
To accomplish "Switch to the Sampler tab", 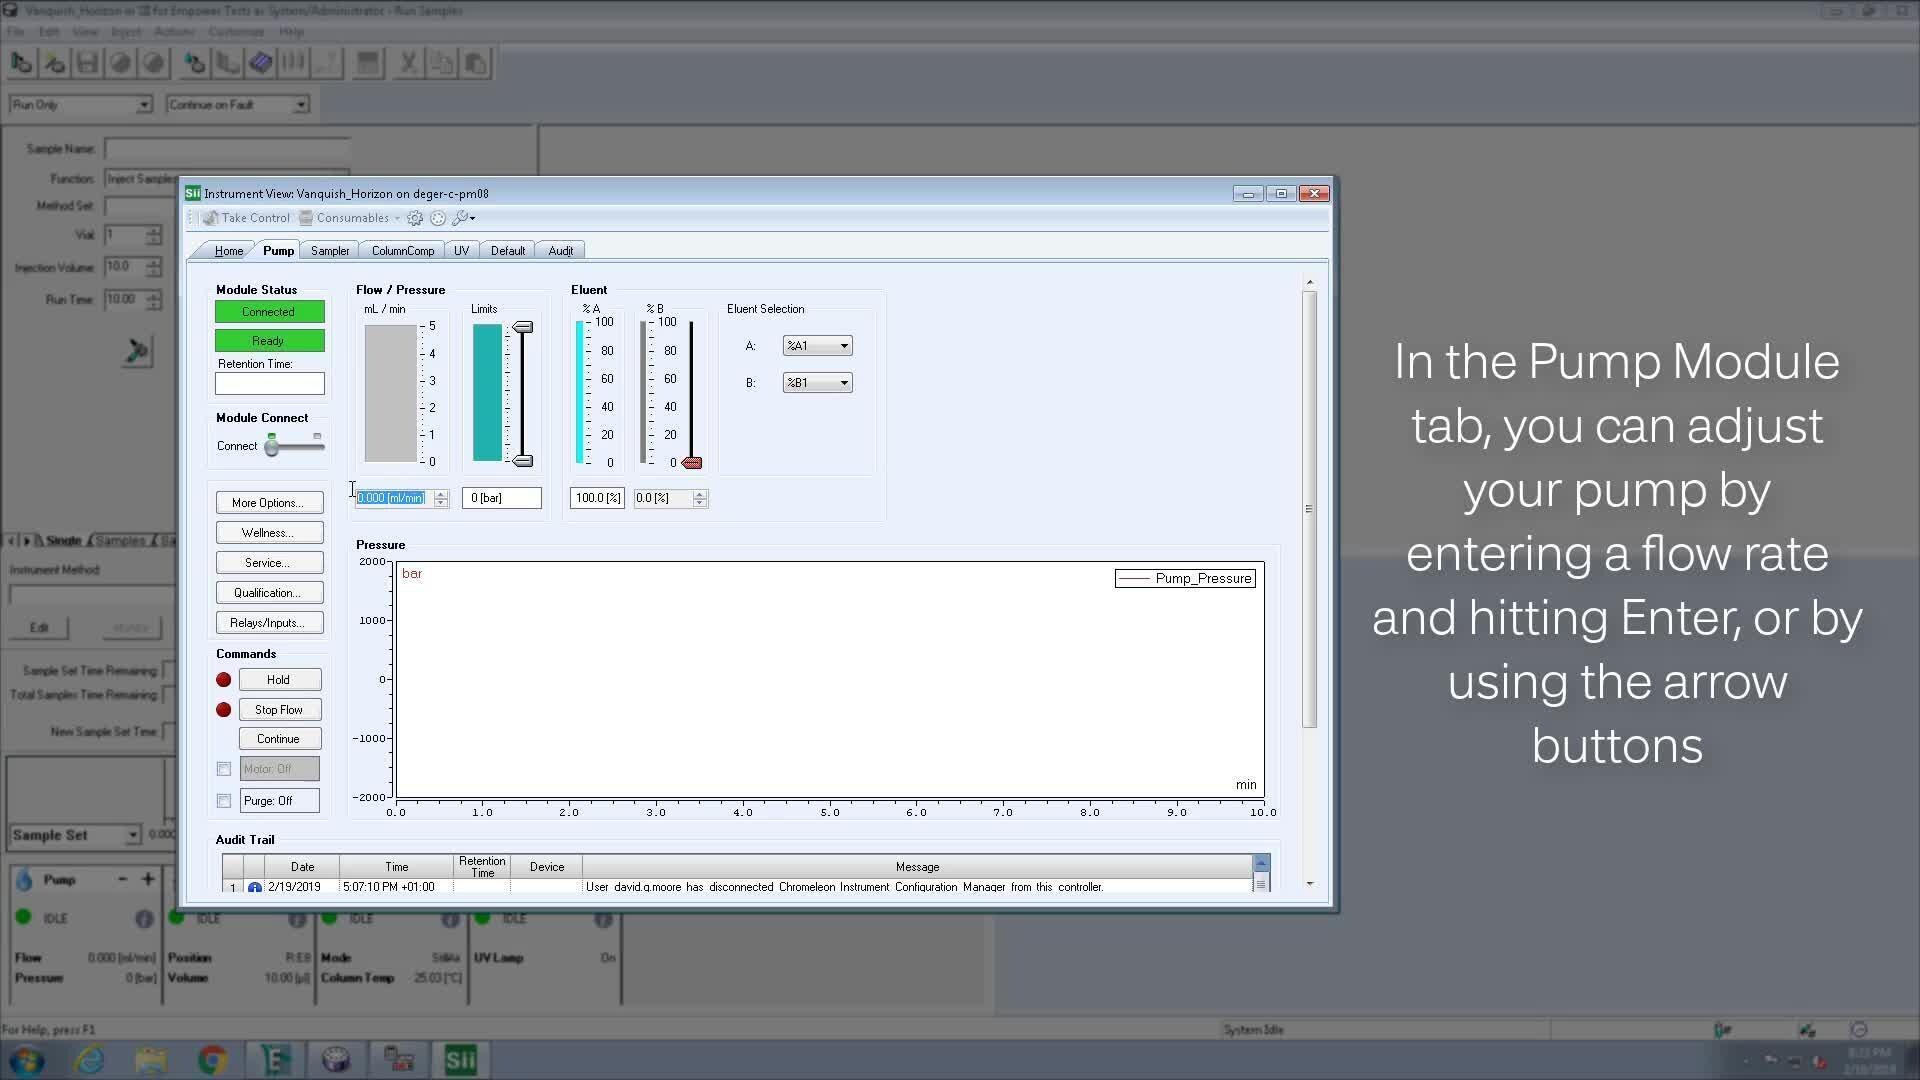I will click(x=329, y=251).
